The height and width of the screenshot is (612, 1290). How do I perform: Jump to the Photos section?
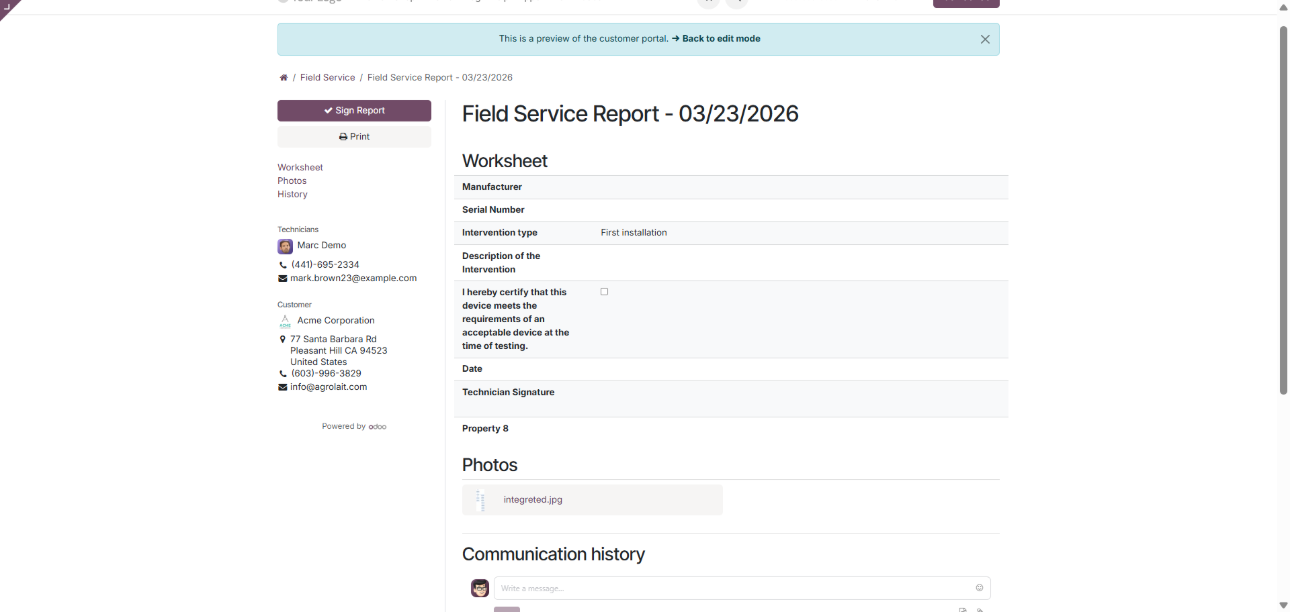click(x=292, y=181)
